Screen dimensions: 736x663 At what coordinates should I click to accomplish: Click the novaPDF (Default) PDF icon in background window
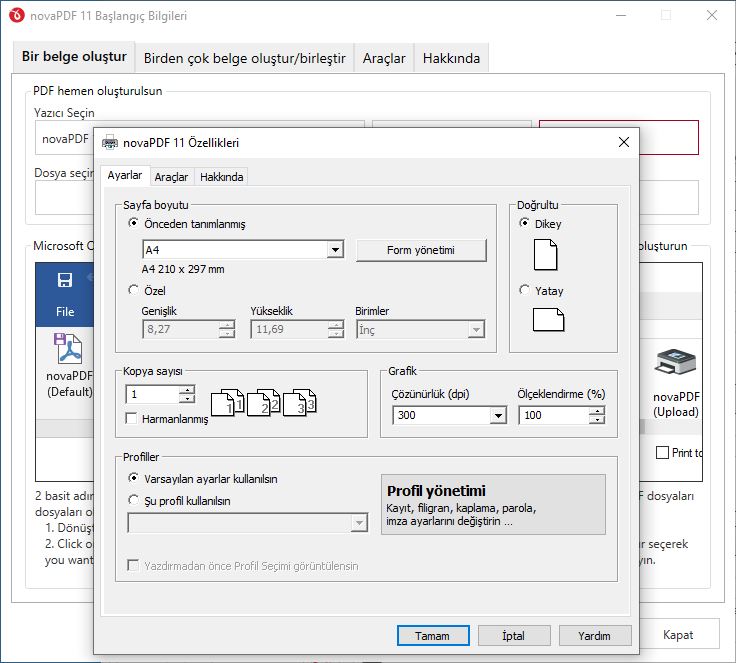[69, 349]
